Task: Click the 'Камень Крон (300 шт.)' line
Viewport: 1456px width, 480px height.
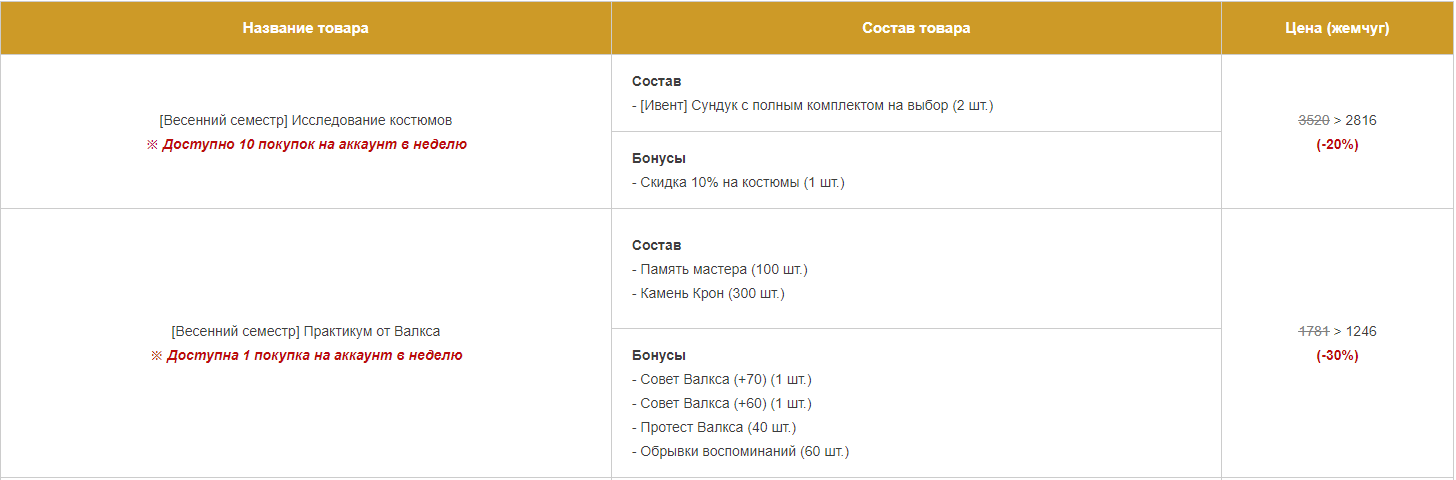Action: (x=708, y=293)
